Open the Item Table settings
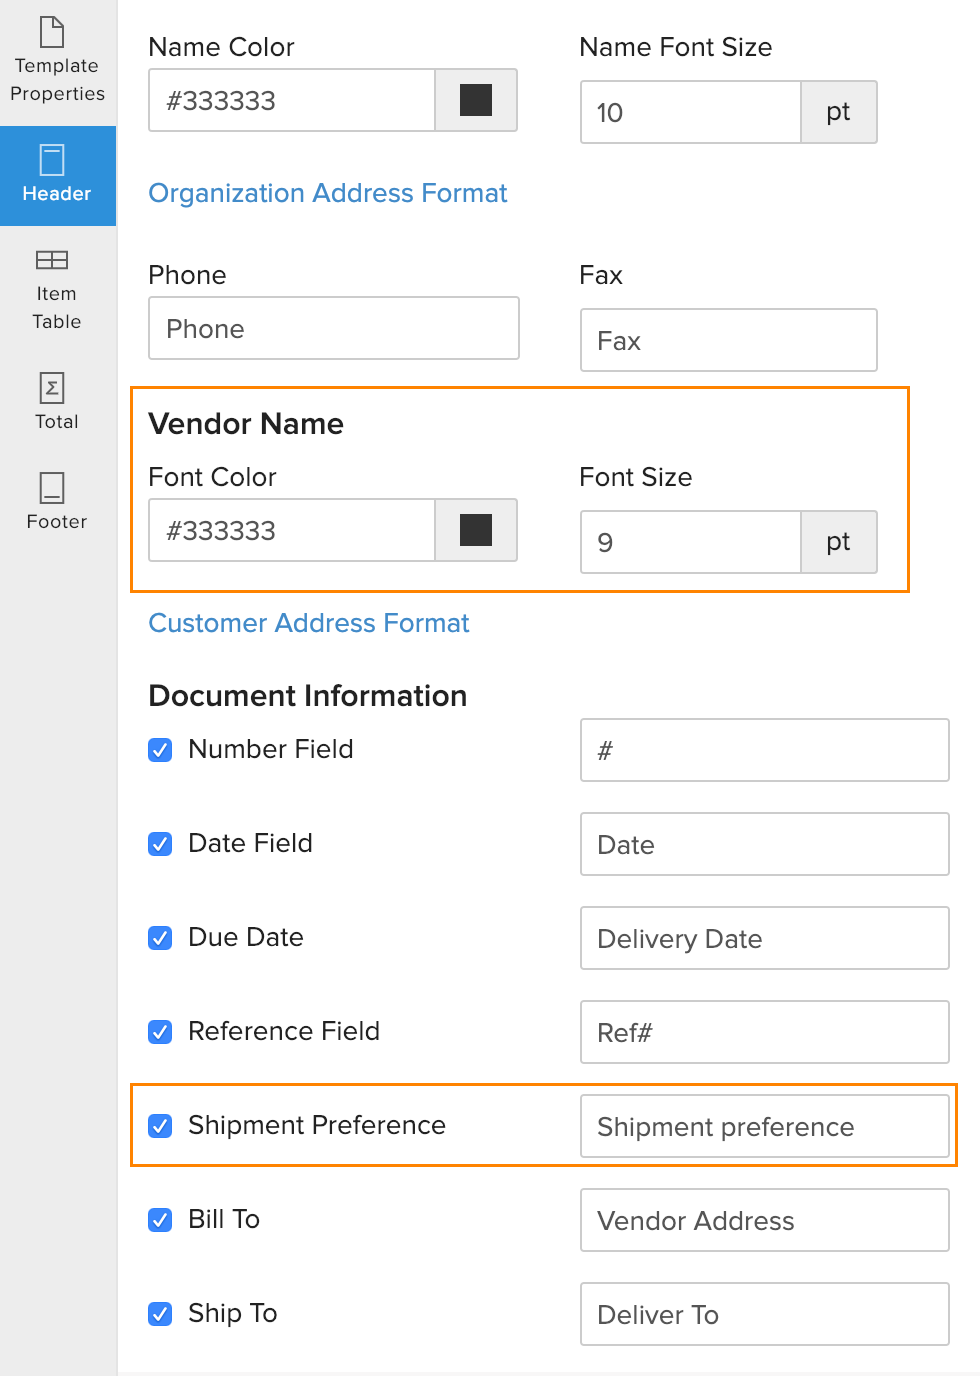Screen dimensions: 980x1376 [x=56, y=290]
